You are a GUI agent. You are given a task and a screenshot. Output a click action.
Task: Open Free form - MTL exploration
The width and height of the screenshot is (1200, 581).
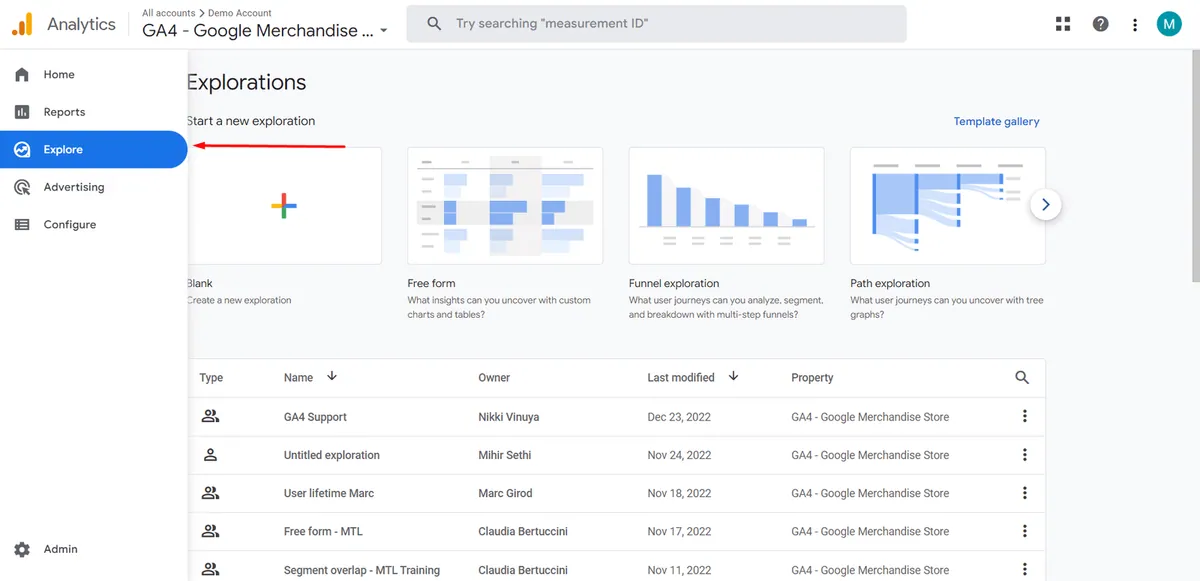pyautogui.click(x=321, y=531)
